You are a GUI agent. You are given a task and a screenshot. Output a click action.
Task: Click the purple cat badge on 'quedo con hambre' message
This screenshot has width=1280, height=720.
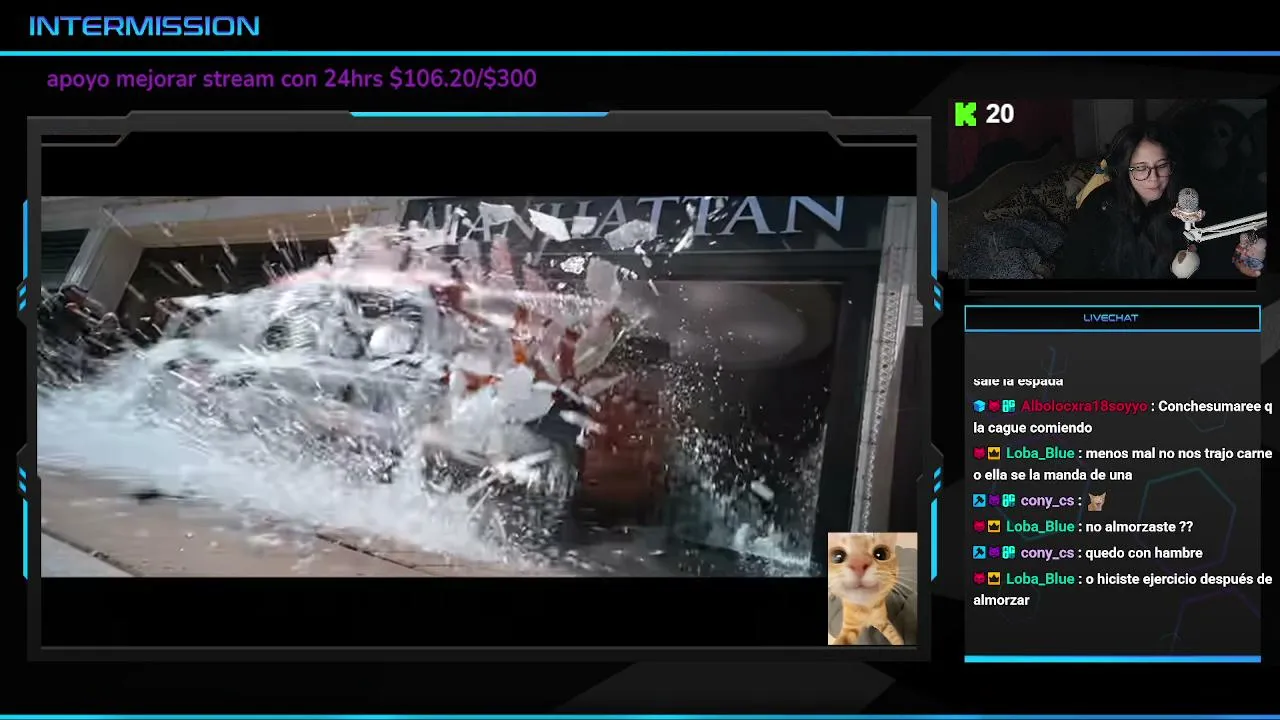pyautogui.click(x=994, y=552)
